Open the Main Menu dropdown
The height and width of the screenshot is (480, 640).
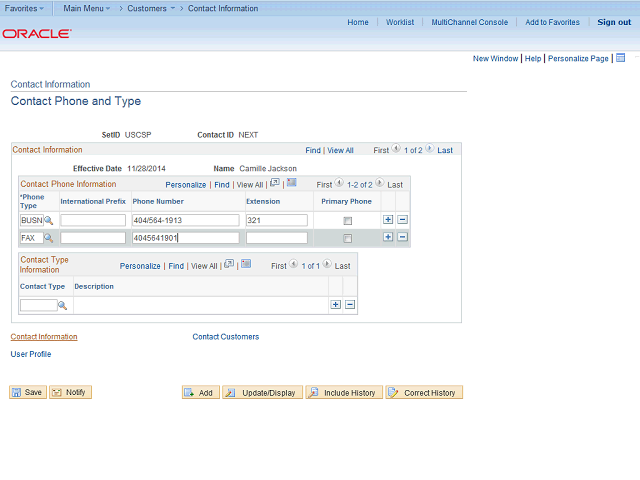click(x=87, y=8)
